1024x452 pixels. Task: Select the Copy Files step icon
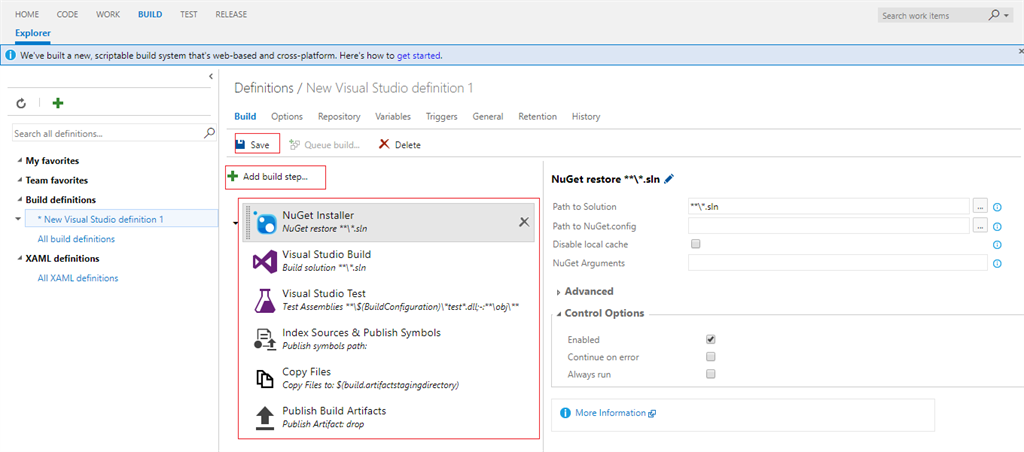tap(265, 378)
